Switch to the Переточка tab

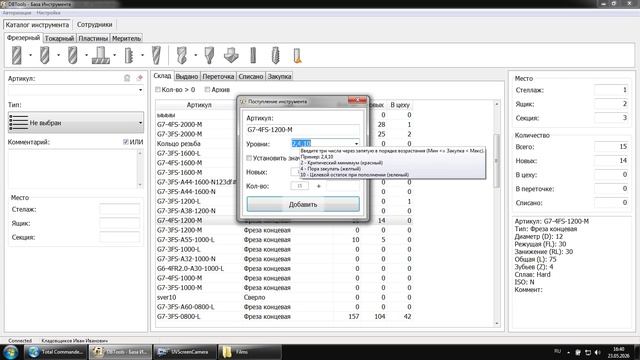point(218,76)
